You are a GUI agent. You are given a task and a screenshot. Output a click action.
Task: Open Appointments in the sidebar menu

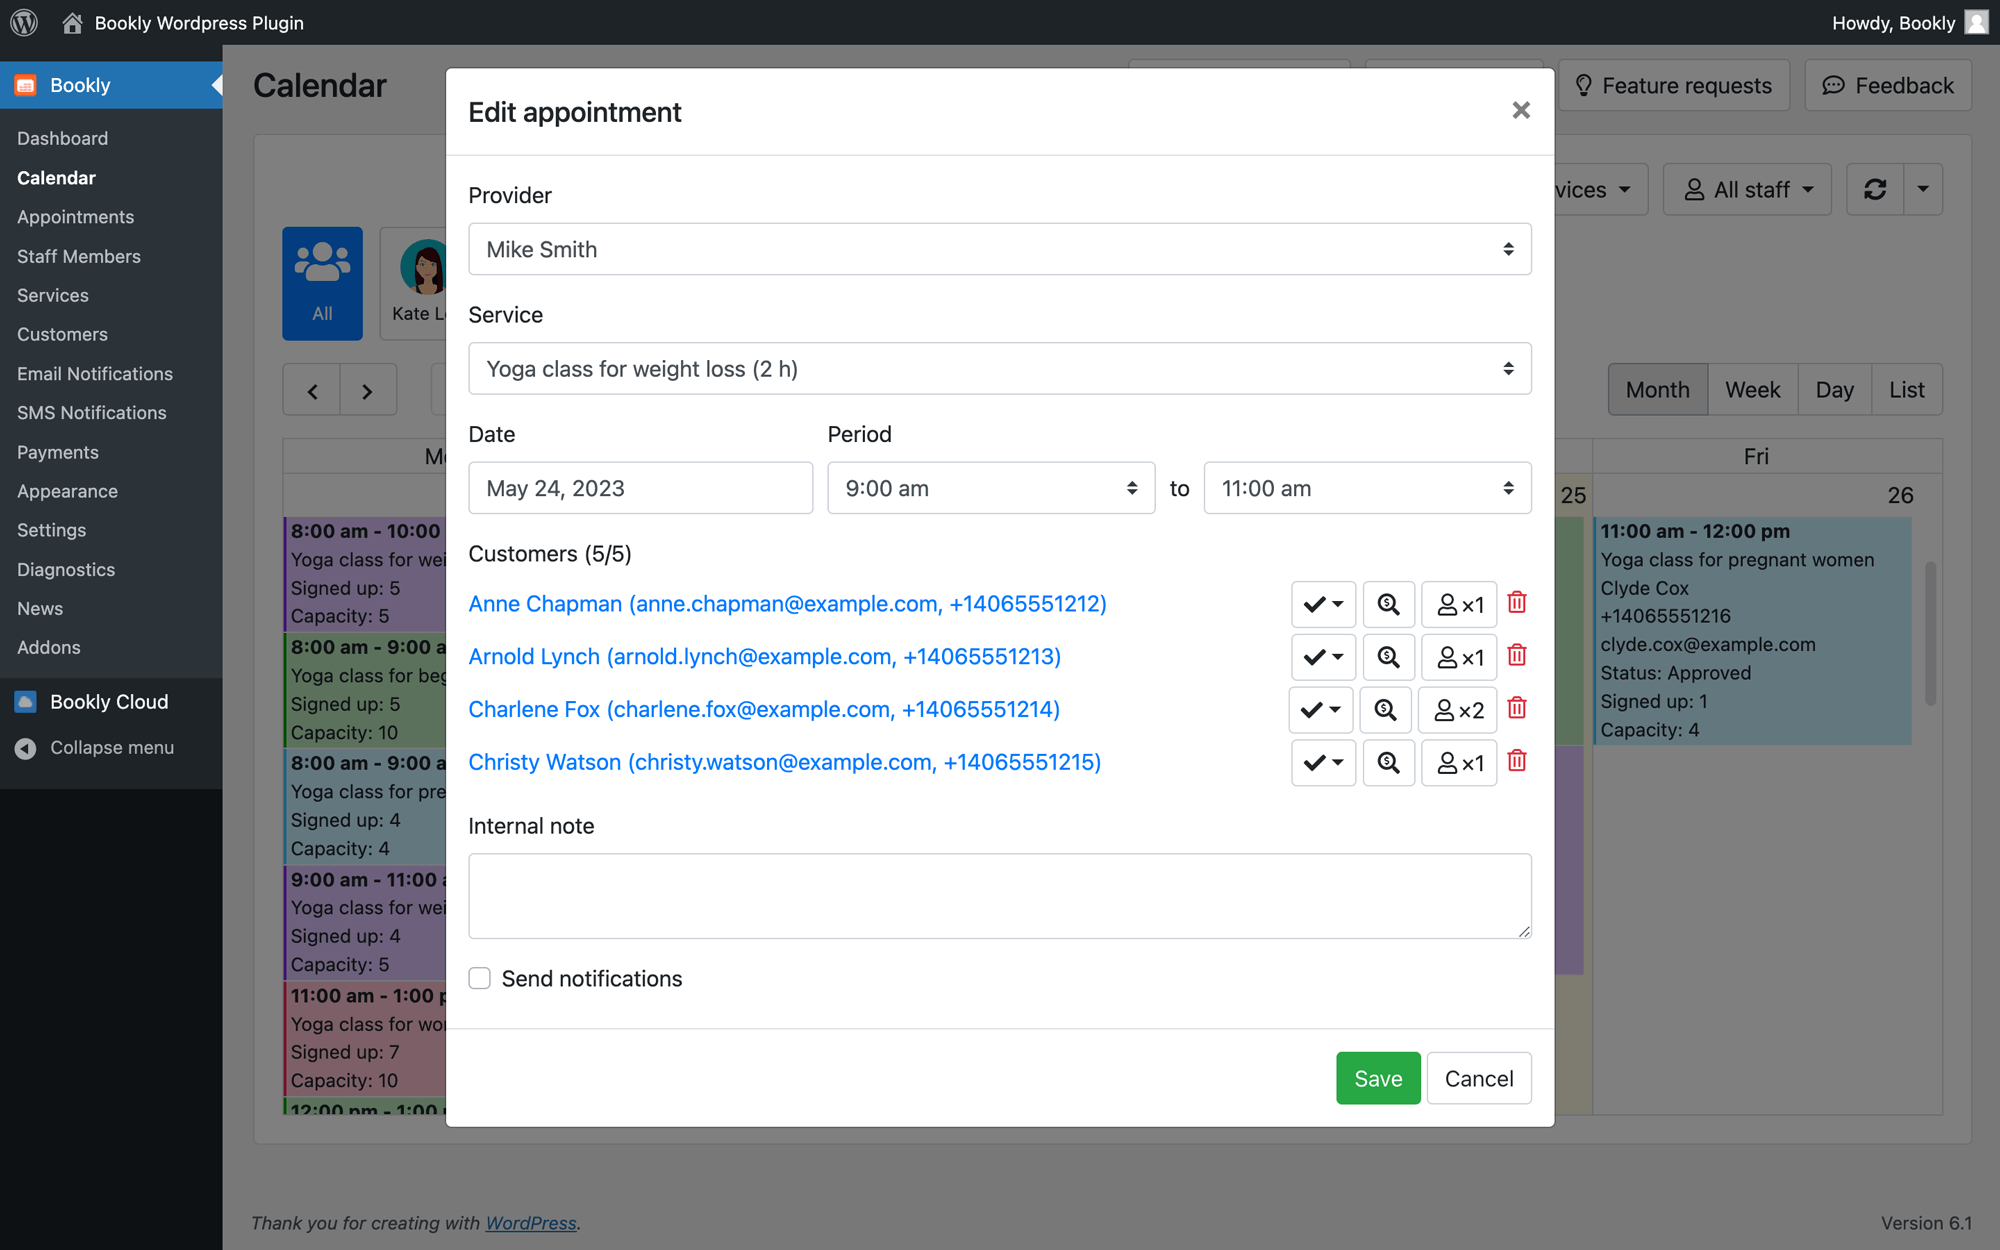click(75, 217)
